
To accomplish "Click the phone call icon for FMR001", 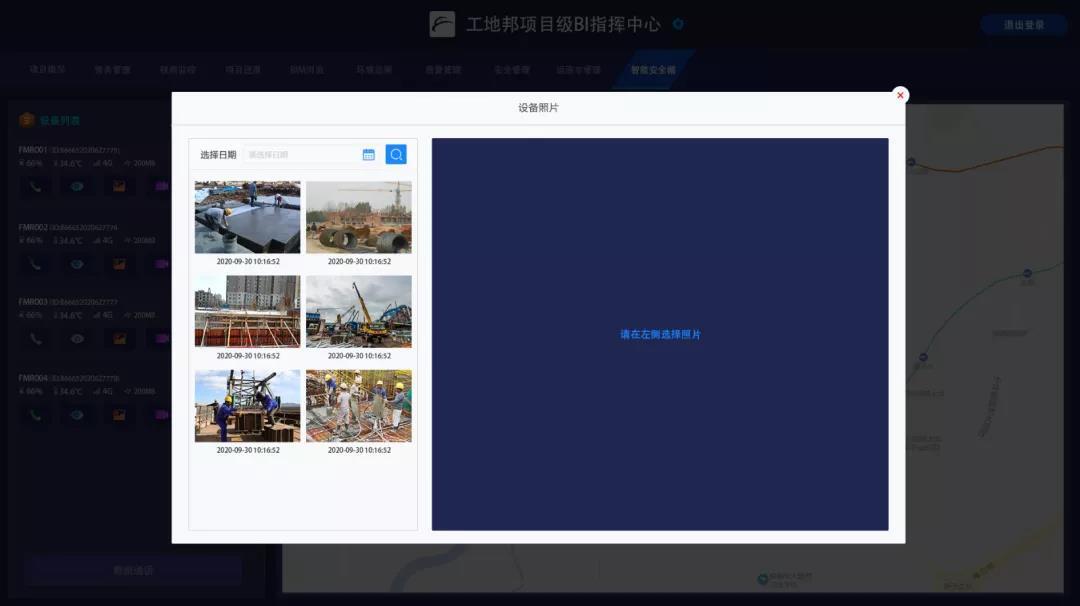I will [35, 186].
